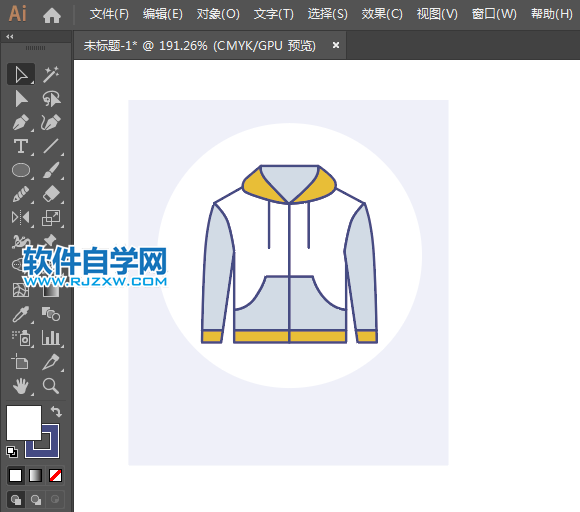
Task: Select the Zoom magnifier tool
Action: (51, 386)
